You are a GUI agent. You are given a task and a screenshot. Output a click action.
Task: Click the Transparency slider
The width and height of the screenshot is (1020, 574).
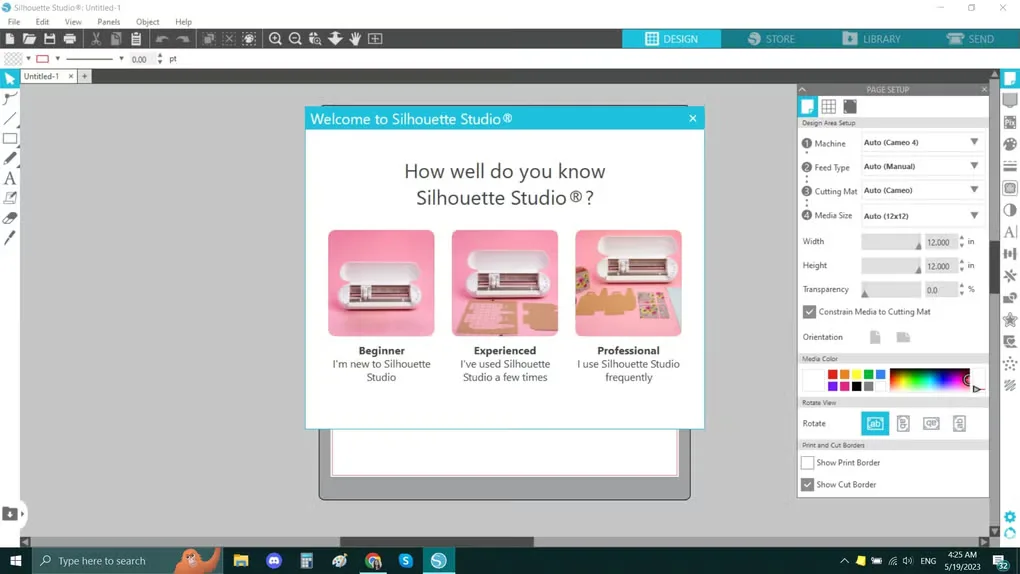pos(891,290)
